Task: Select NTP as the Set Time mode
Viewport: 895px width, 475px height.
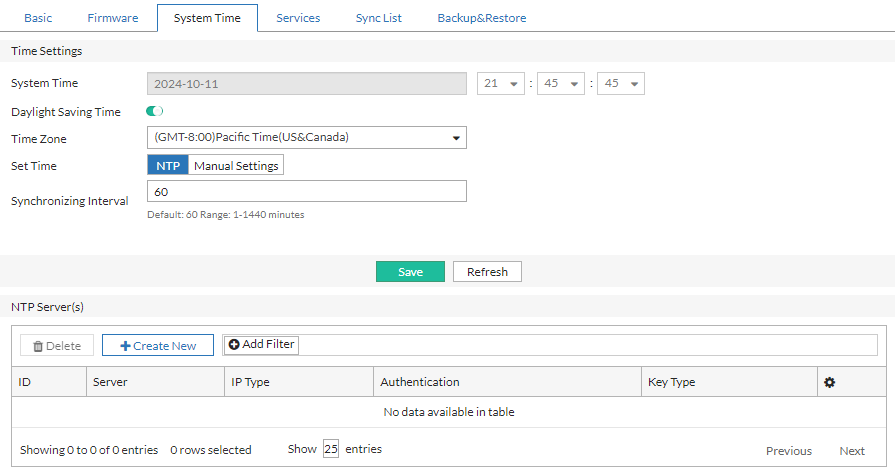Action: [168, 165]
